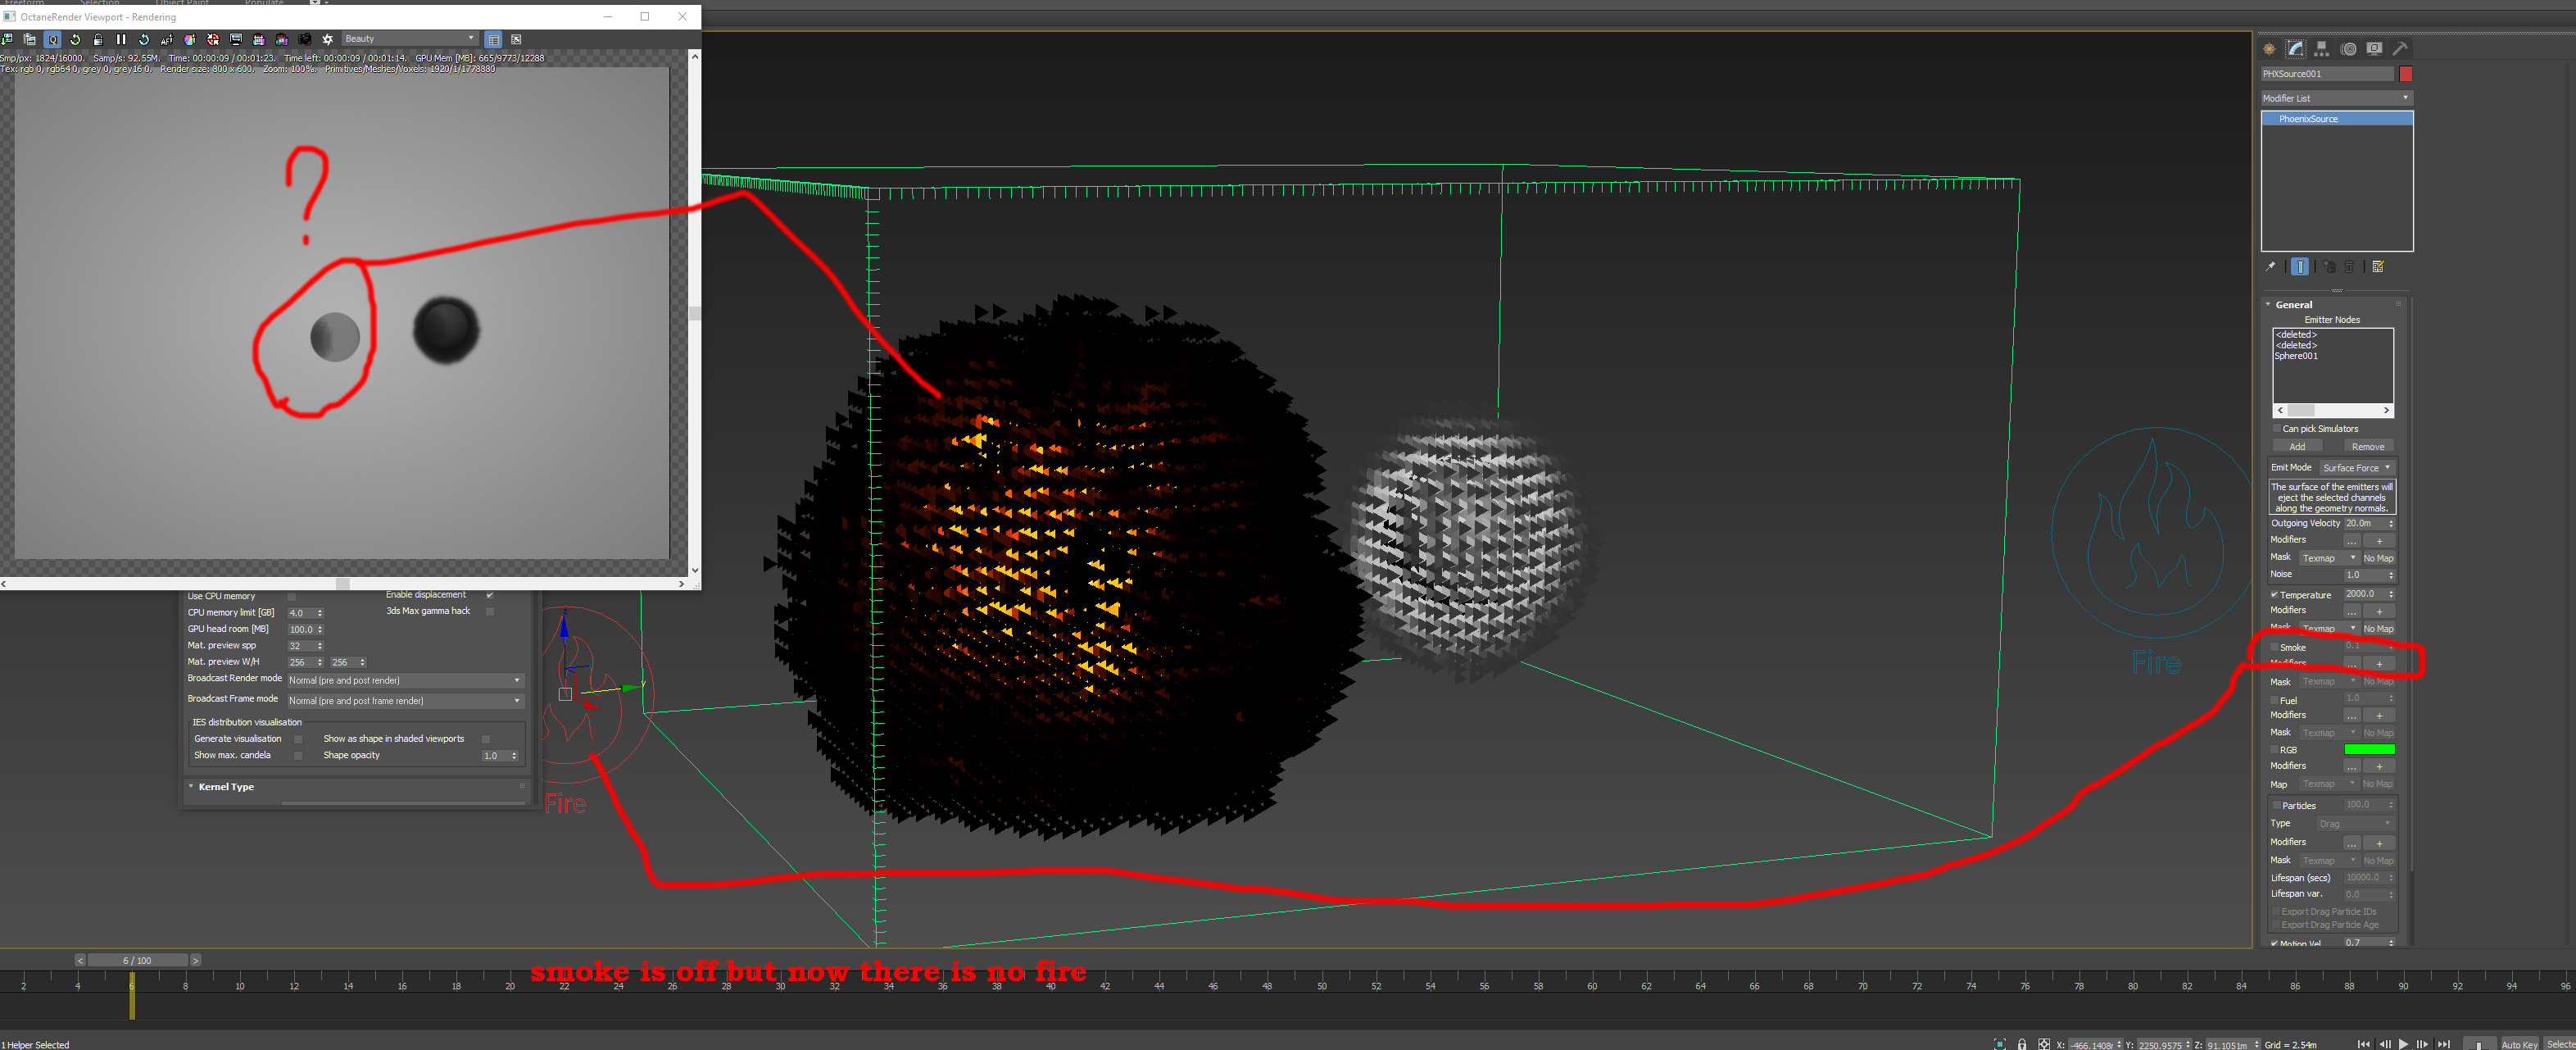Screen dimensions: 2576x1050
Task: Open the Utilities hammer panel tab
Action: point(2400,49)
